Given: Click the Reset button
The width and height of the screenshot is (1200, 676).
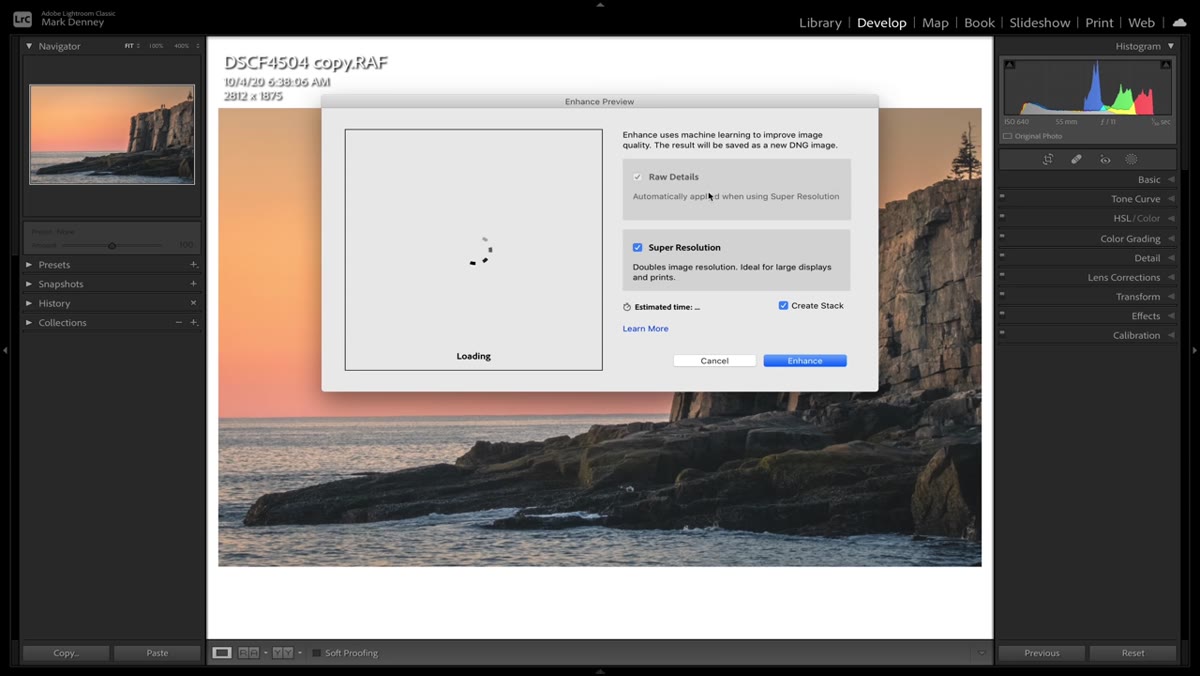Looking at the screenshot, I should tap(1133, 653).
